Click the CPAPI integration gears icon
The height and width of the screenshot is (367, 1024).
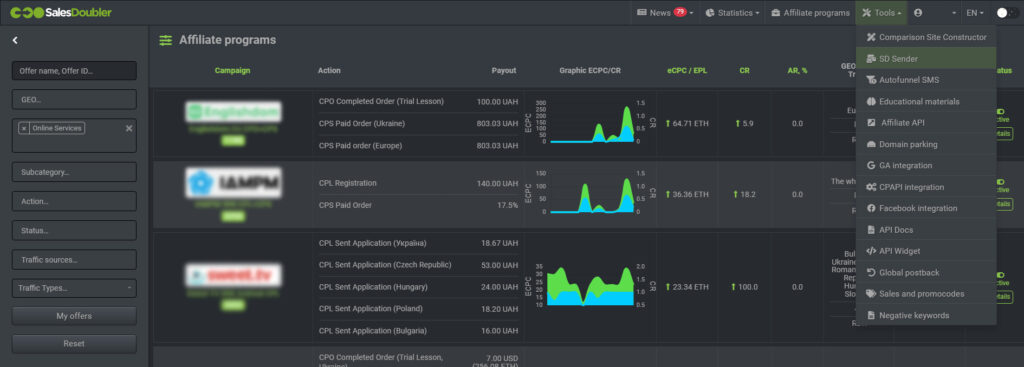pos(871,187)
